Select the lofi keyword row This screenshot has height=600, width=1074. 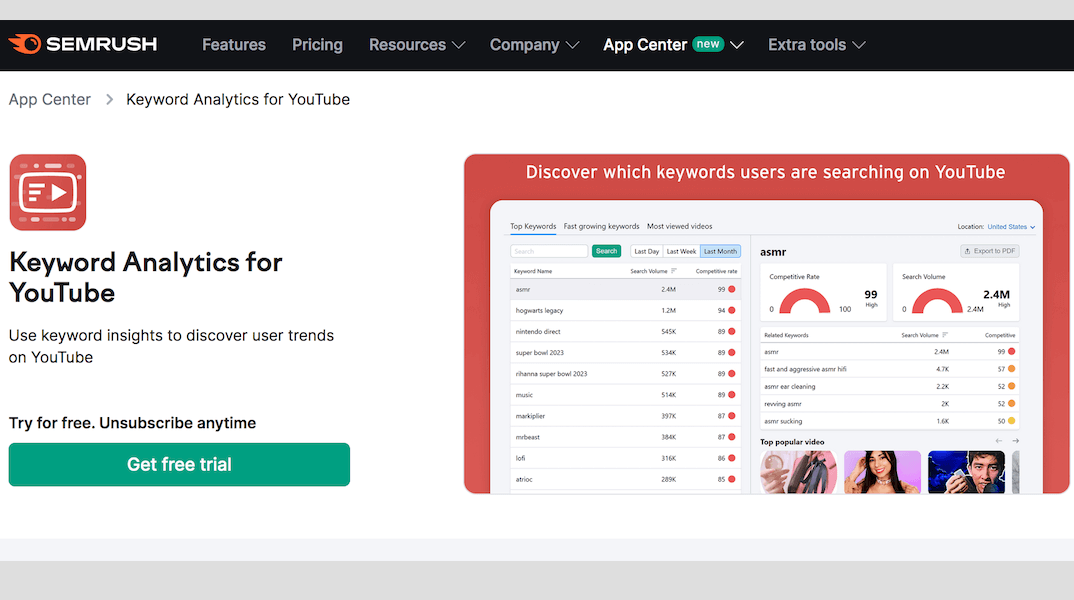pyautogui.click(x=625, y=458)
